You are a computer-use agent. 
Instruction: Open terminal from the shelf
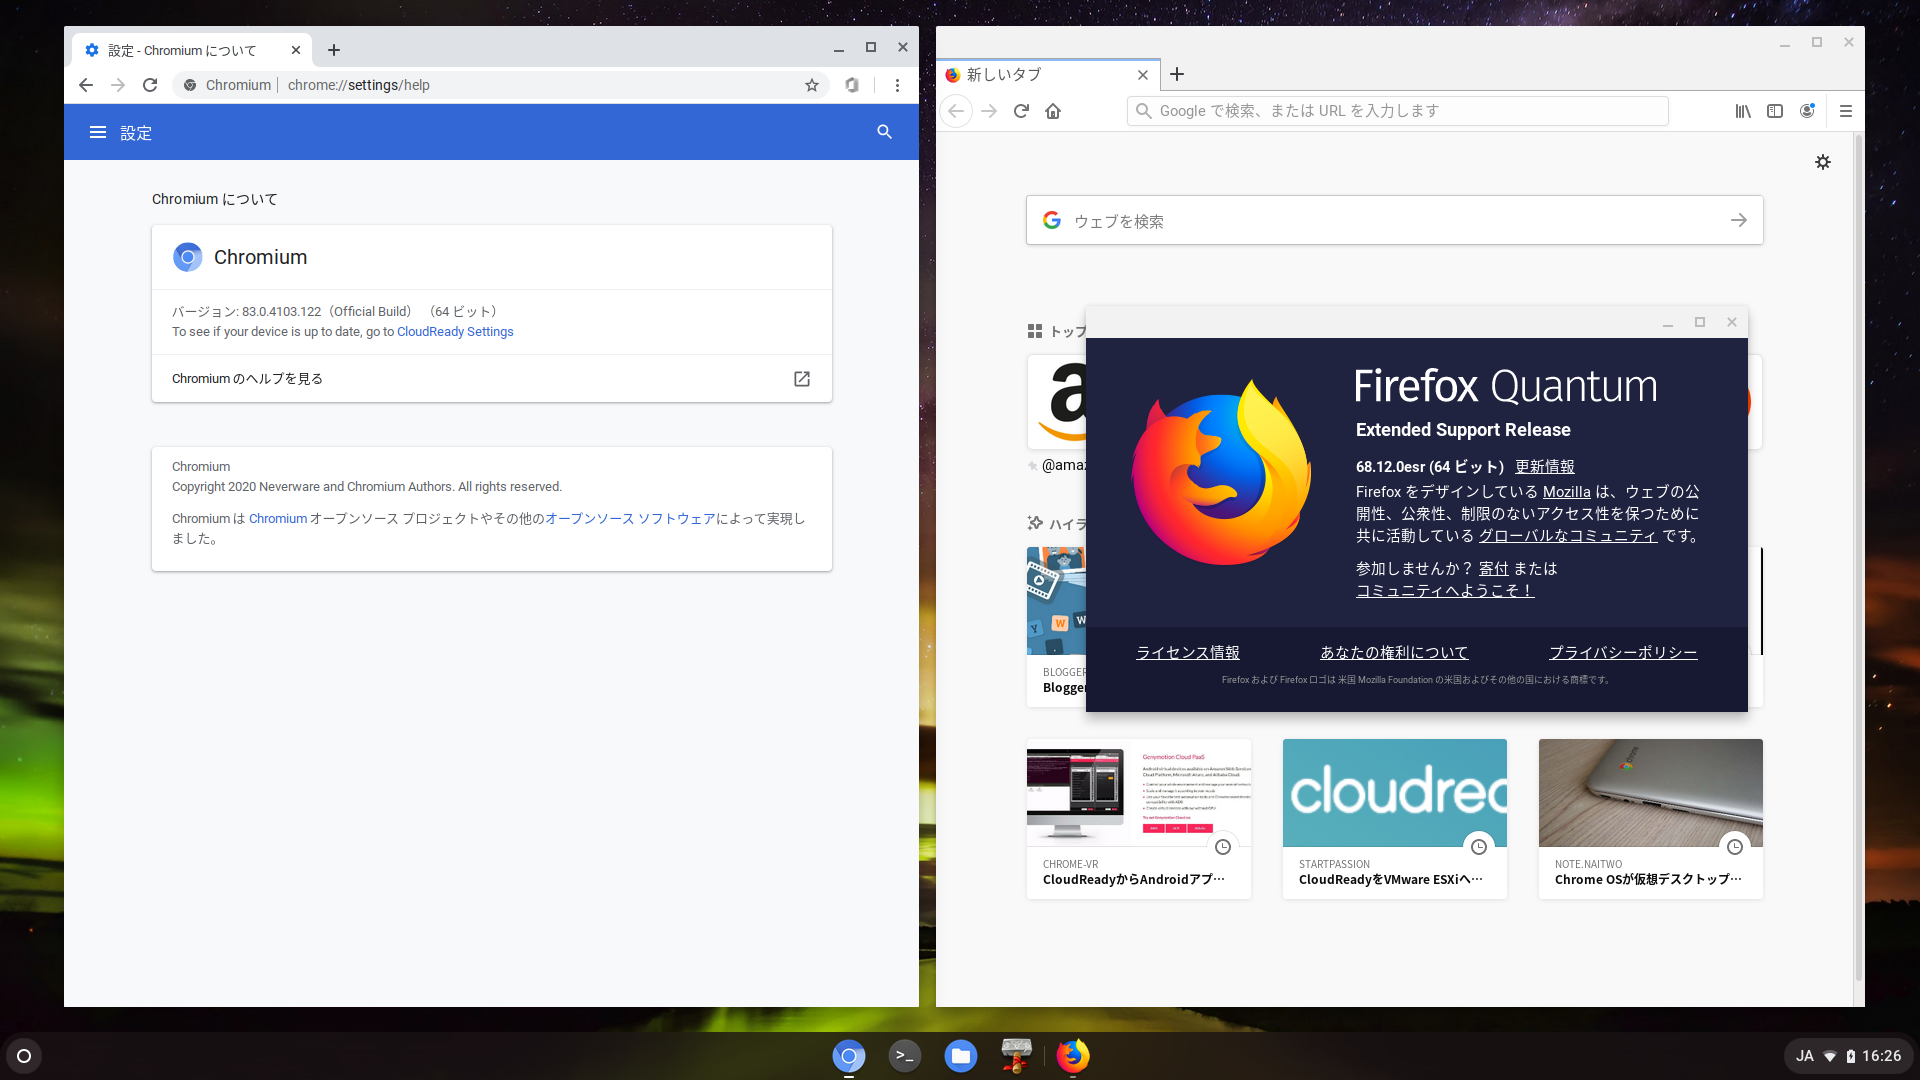904,1055
